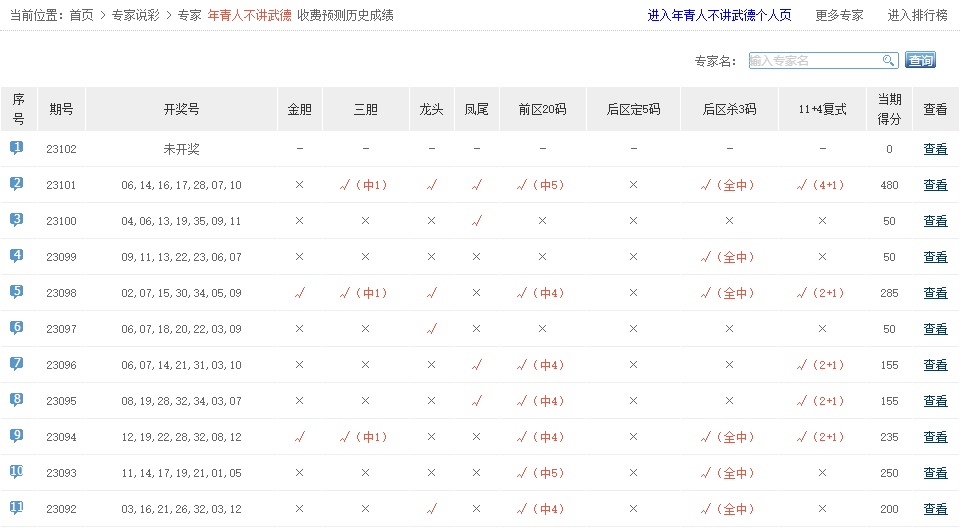The image size is (965, 531).
Task: Focus the 输入专家名 expert name field
Action: pyautogui.click(x=814, y=61)
